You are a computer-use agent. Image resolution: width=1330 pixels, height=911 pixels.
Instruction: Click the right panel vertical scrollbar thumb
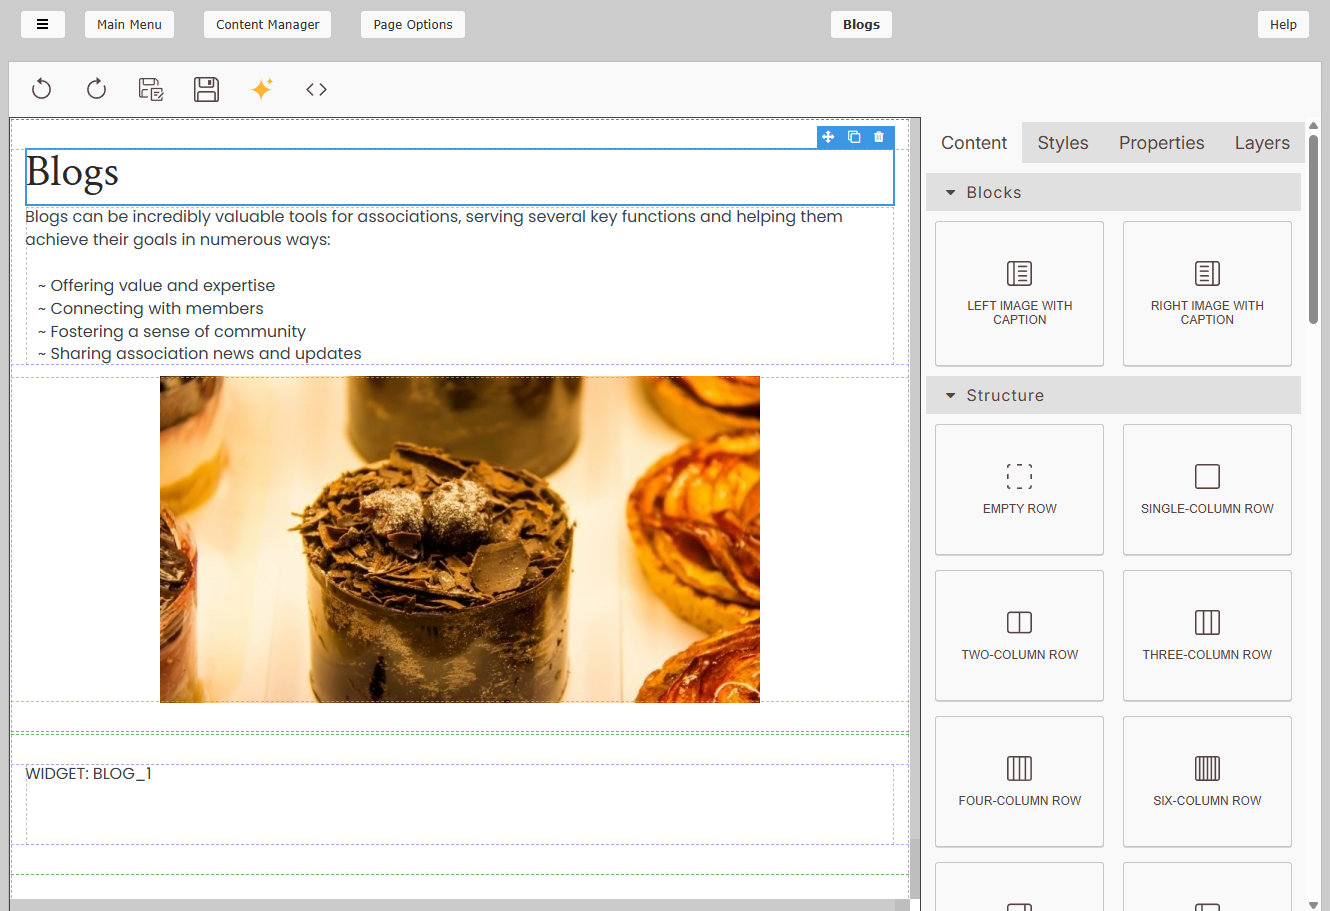point(1313,230)
